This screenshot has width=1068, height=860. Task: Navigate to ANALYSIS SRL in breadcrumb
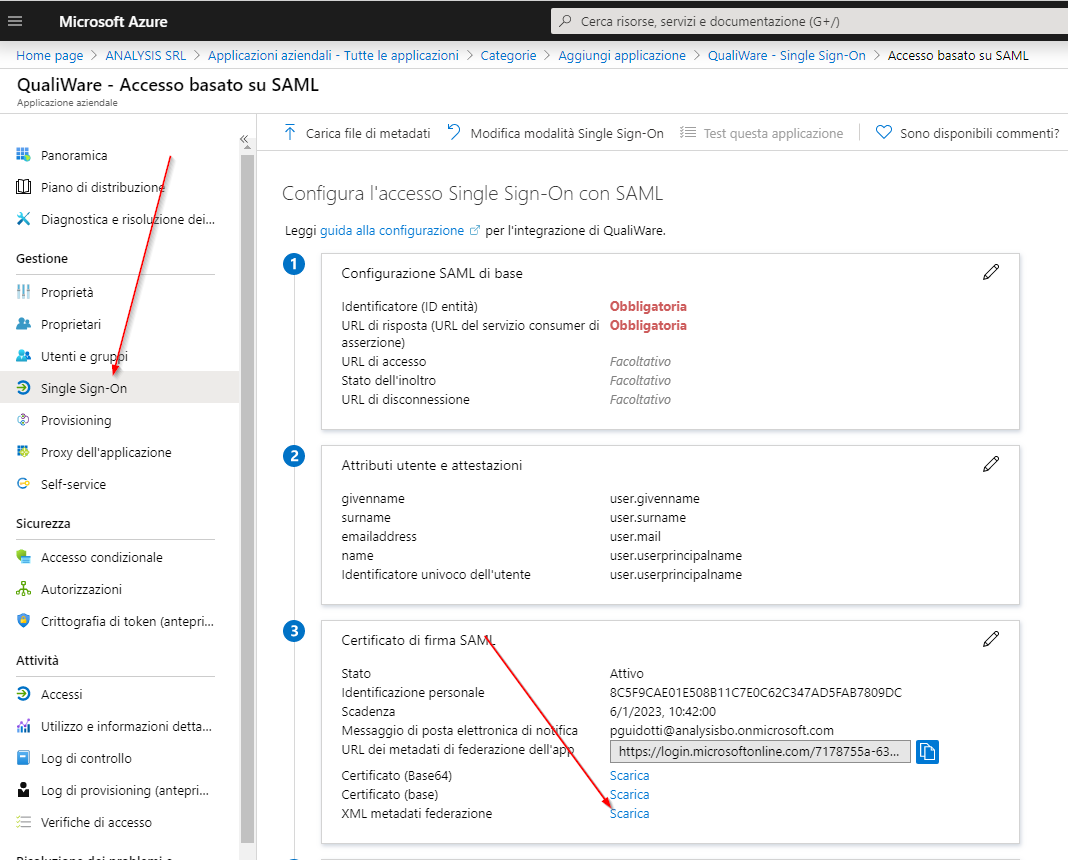[x=145, y=55]
